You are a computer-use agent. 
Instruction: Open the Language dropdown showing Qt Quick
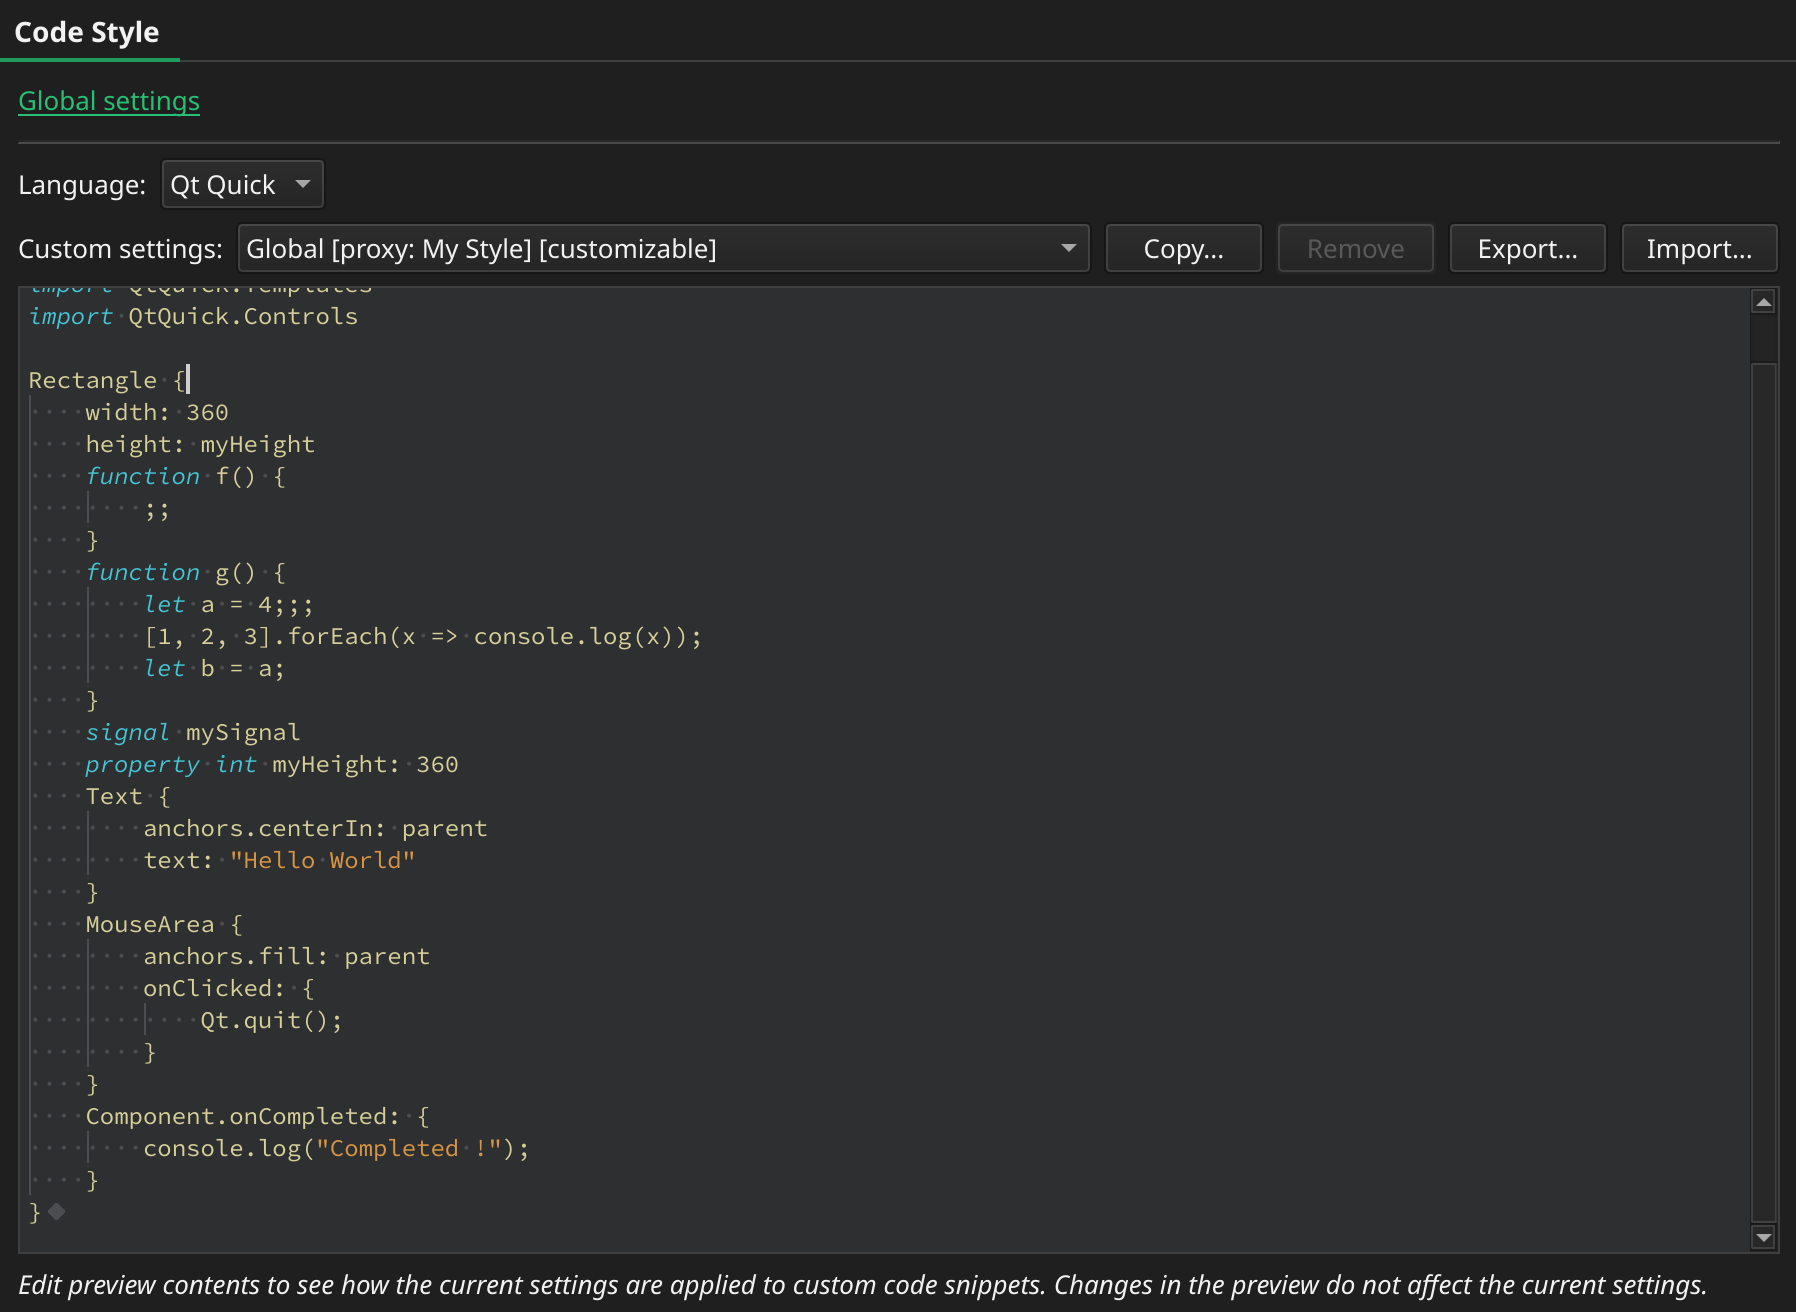[242, 184]
